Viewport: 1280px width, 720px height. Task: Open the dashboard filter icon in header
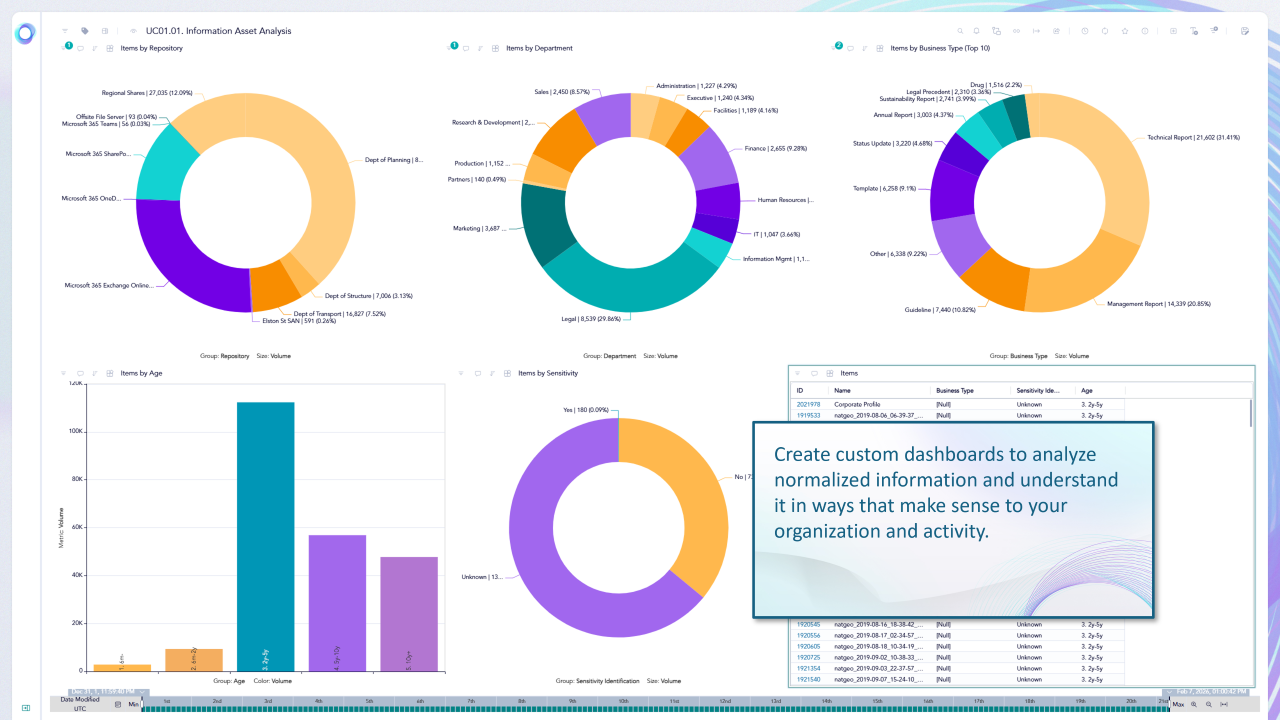(x=65, y=31)
